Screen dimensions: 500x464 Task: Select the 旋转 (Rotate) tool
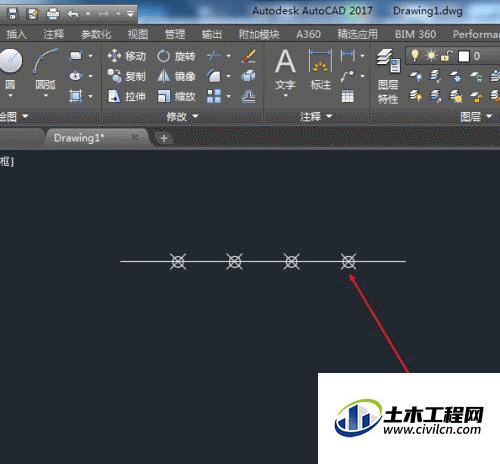click(176, 56)
